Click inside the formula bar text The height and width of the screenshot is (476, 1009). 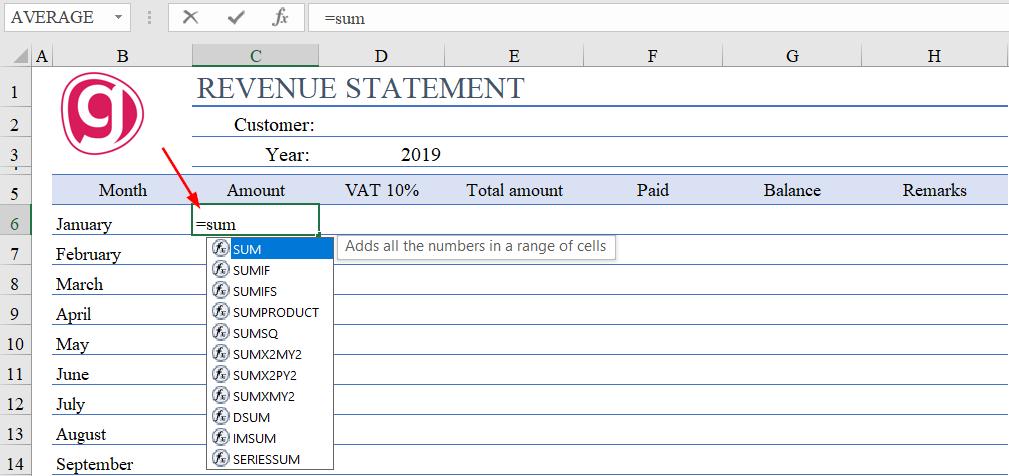pos(600,18)
